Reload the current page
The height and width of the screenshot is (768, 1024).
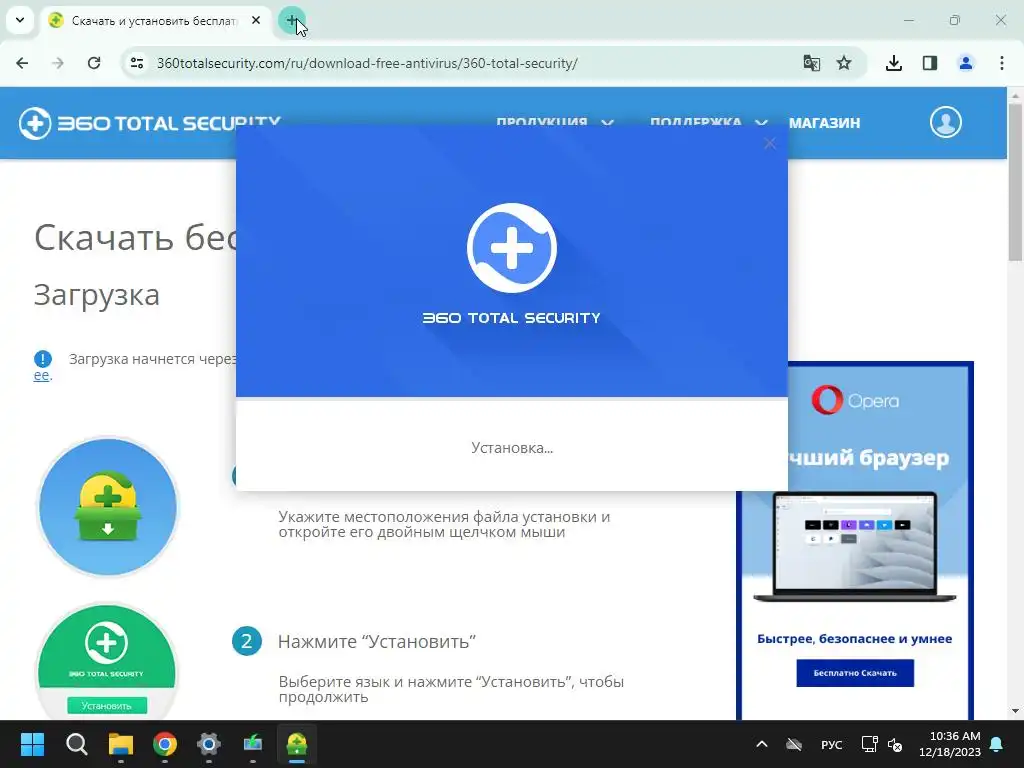point(94,63)
